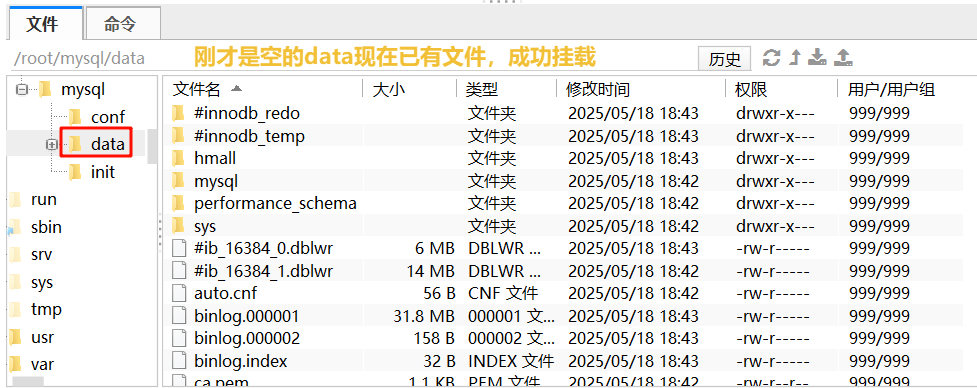Image resolution: width=977 pixels, height=388 pixels.
Task: Click the #ib_16384_0.dblwr file icon
Action: tap(179, 248)
